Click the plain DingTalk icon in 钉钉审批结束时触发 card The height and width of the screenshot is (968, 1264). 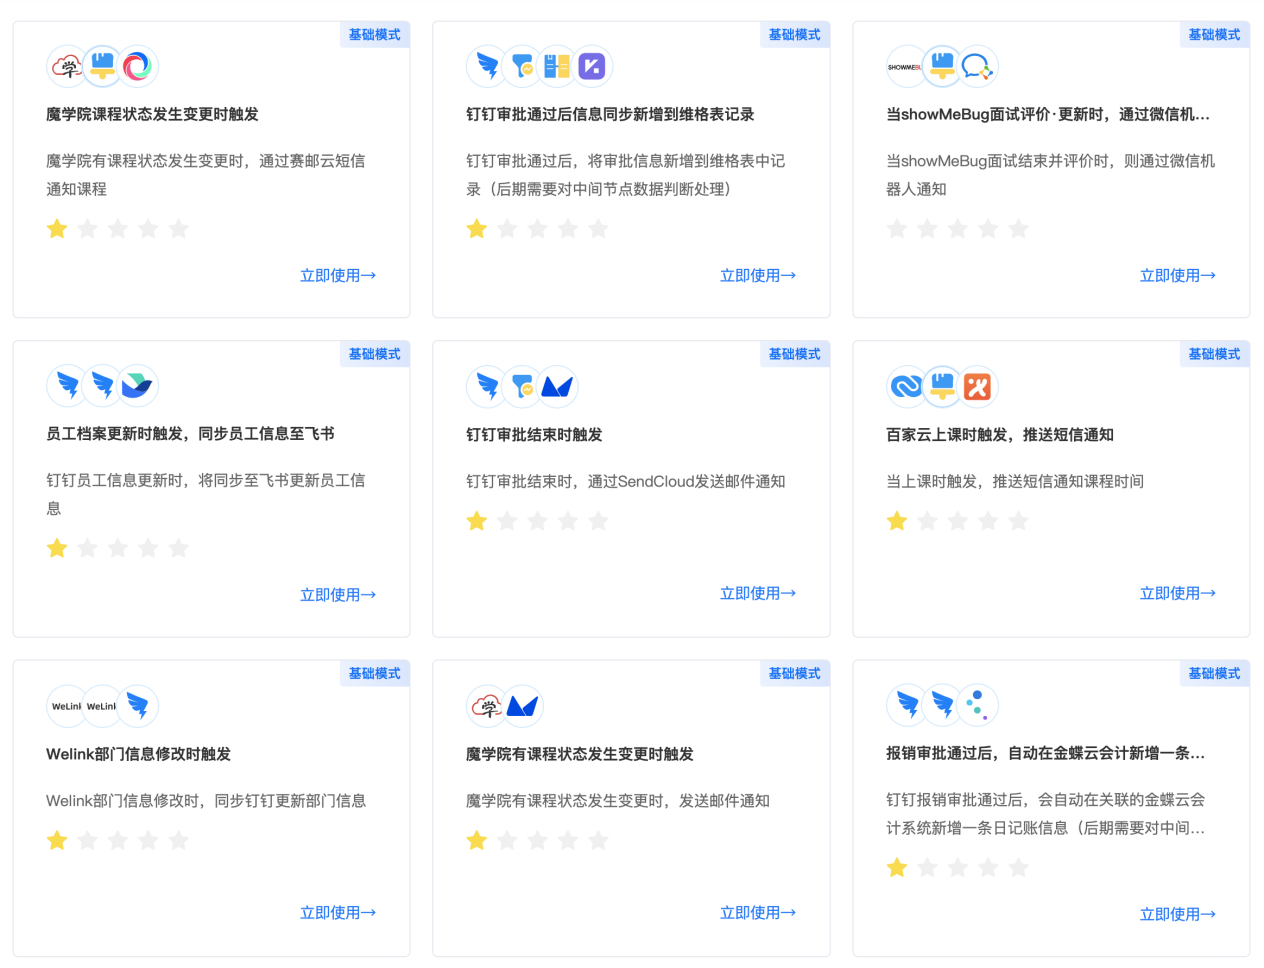click(487, 386)
